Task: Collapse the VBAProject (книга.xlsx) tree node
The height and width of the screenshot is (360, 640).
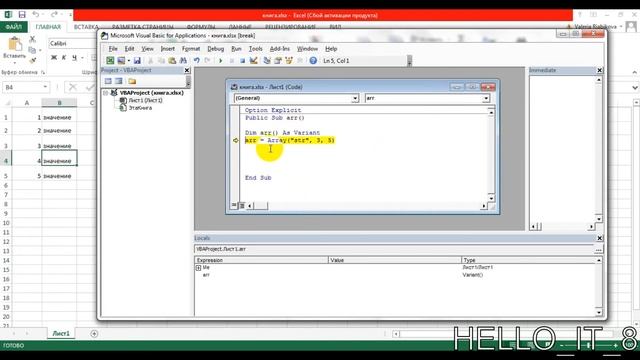Action: (106, 93)
